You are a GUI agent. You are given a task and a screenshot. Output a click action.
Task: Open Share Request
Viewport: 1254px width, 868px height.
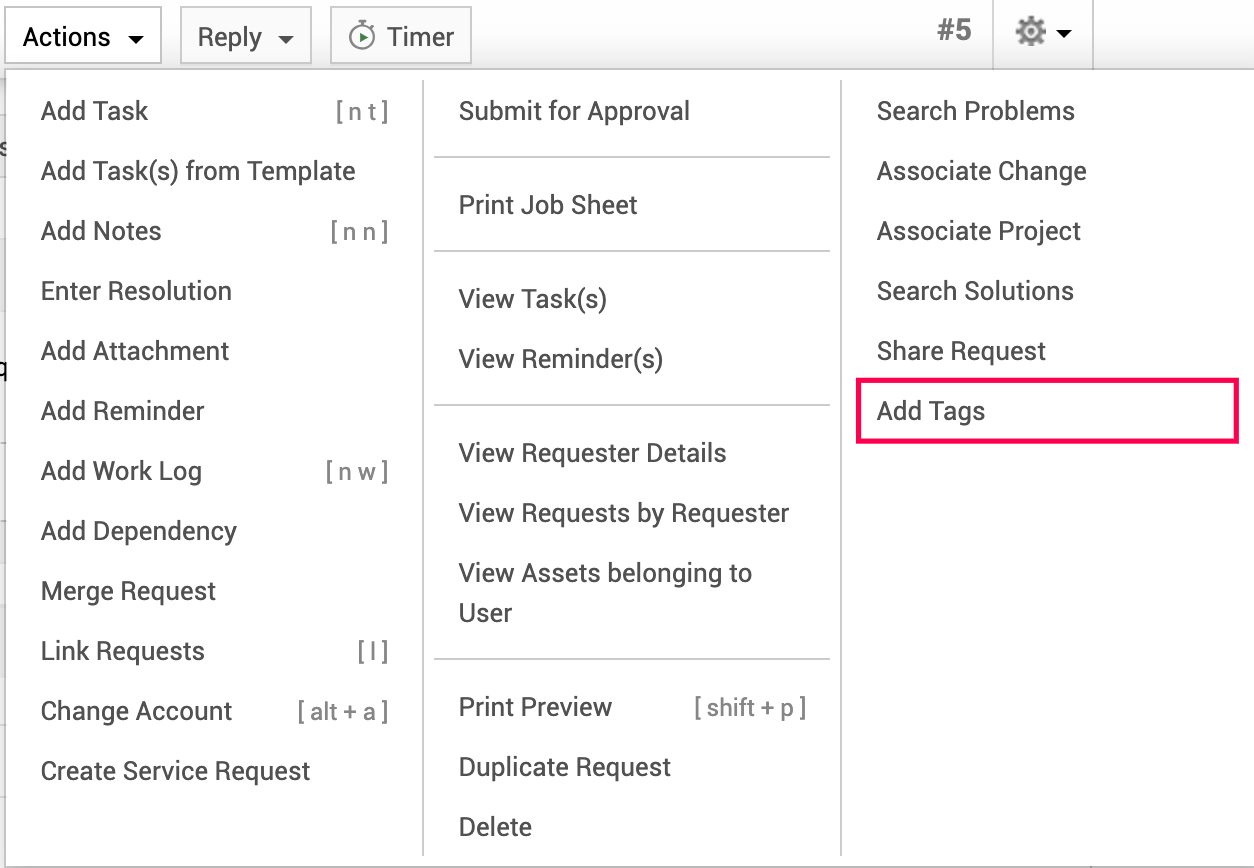961,350
